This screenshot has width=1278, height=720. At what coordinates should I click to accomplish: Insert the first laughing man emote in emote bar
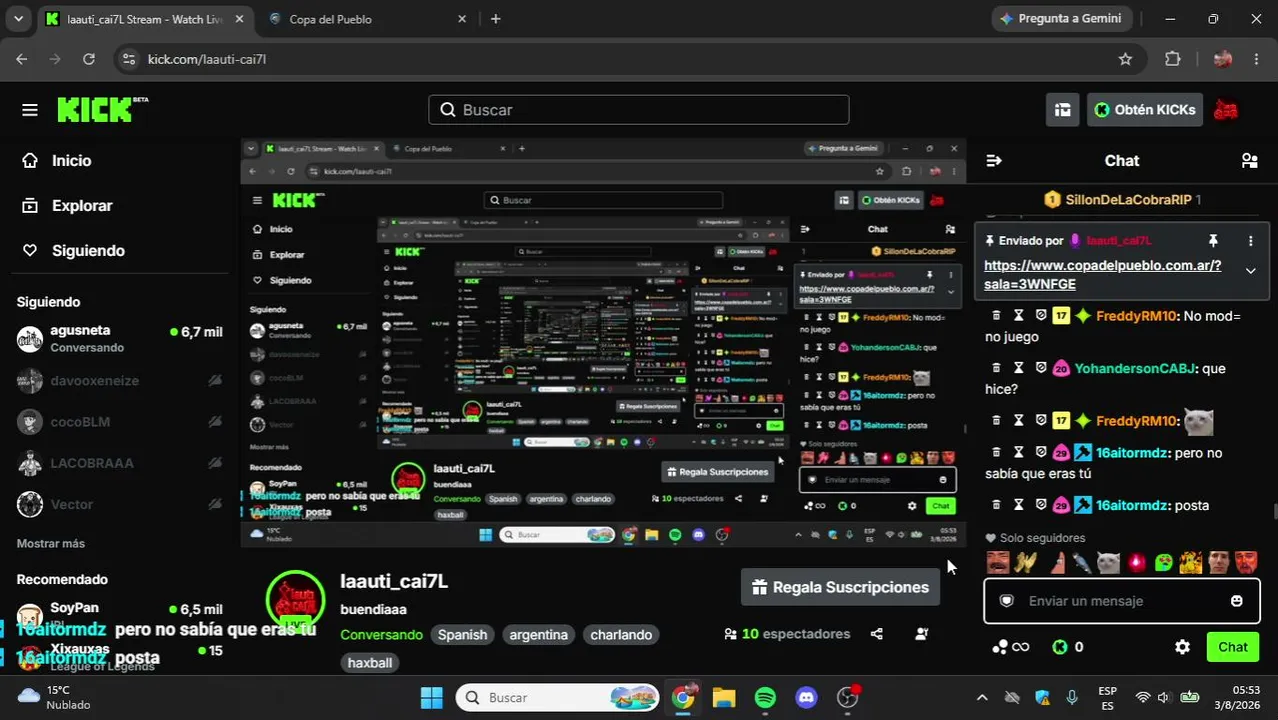point(997,563)
